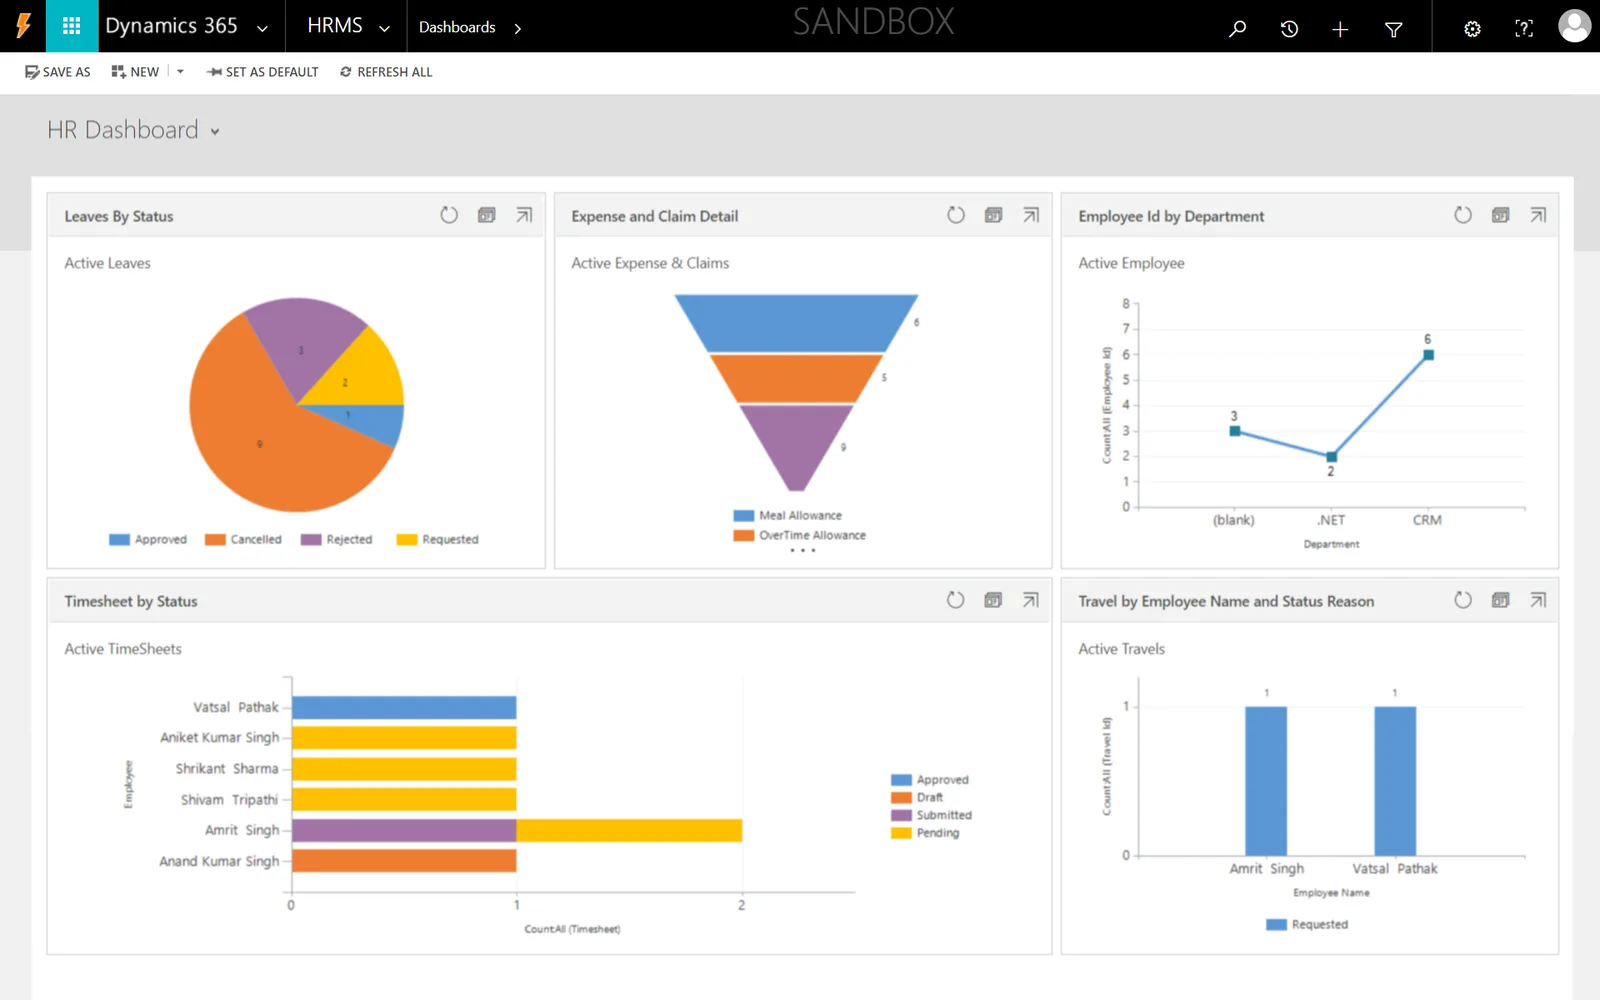Enlarge the Employee Id by Department chart
1600x1000 pixels.
tap(1538, 215)
